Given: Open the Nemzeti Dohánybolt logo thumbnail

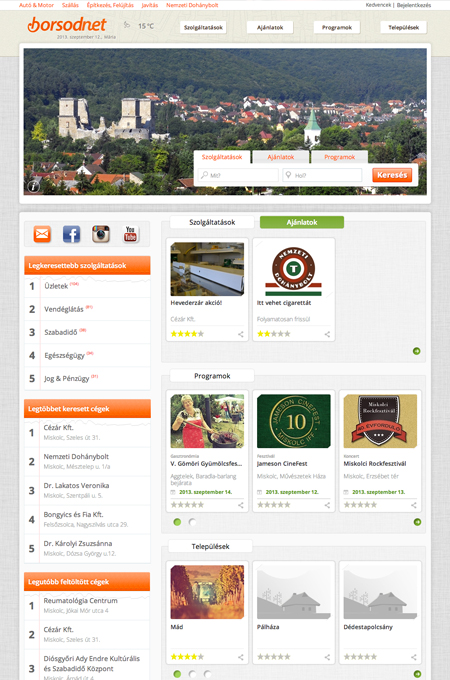Looking at the screenshot, I should click(x=293, y=269).
